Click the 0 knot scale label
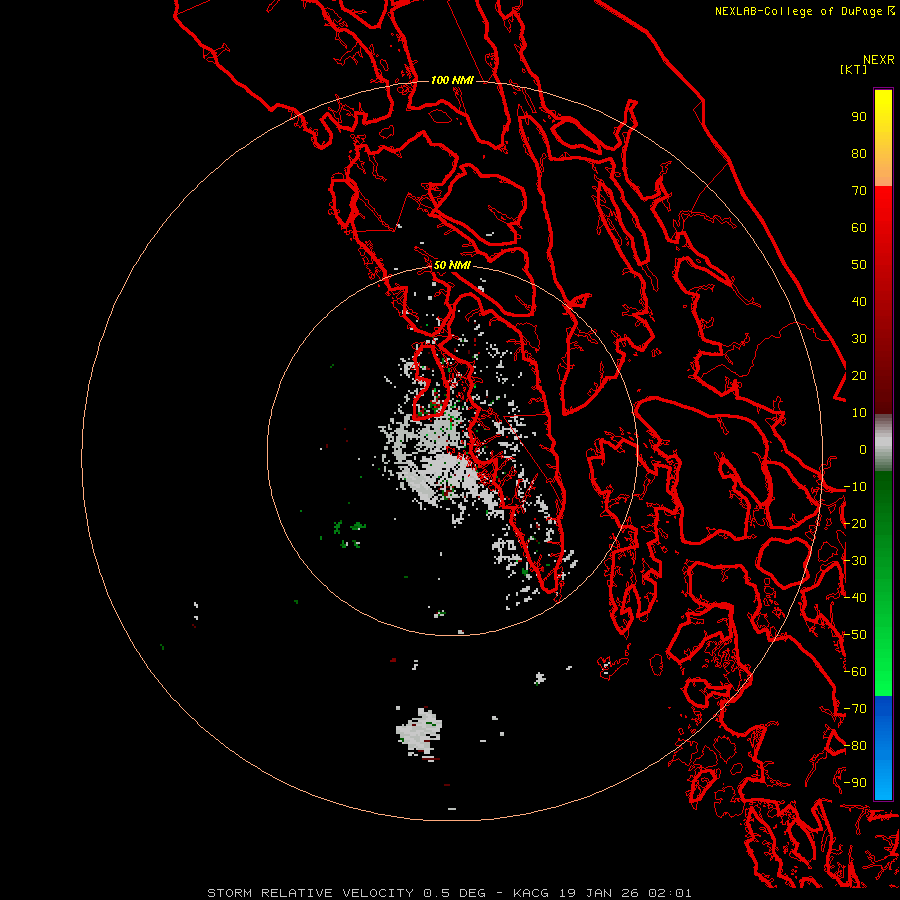 pos(863,450)
